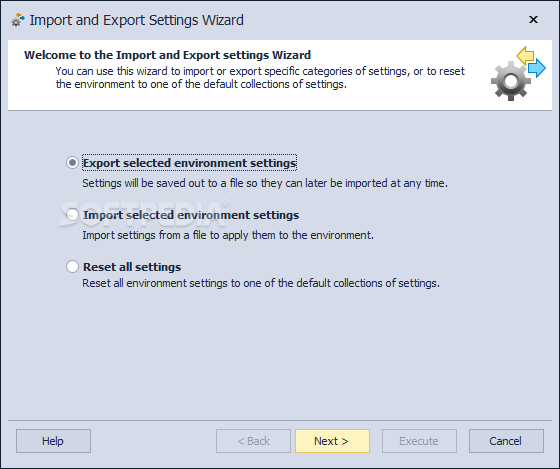Go back with the Back button
The image size is (560, 469).
point(253,441)
